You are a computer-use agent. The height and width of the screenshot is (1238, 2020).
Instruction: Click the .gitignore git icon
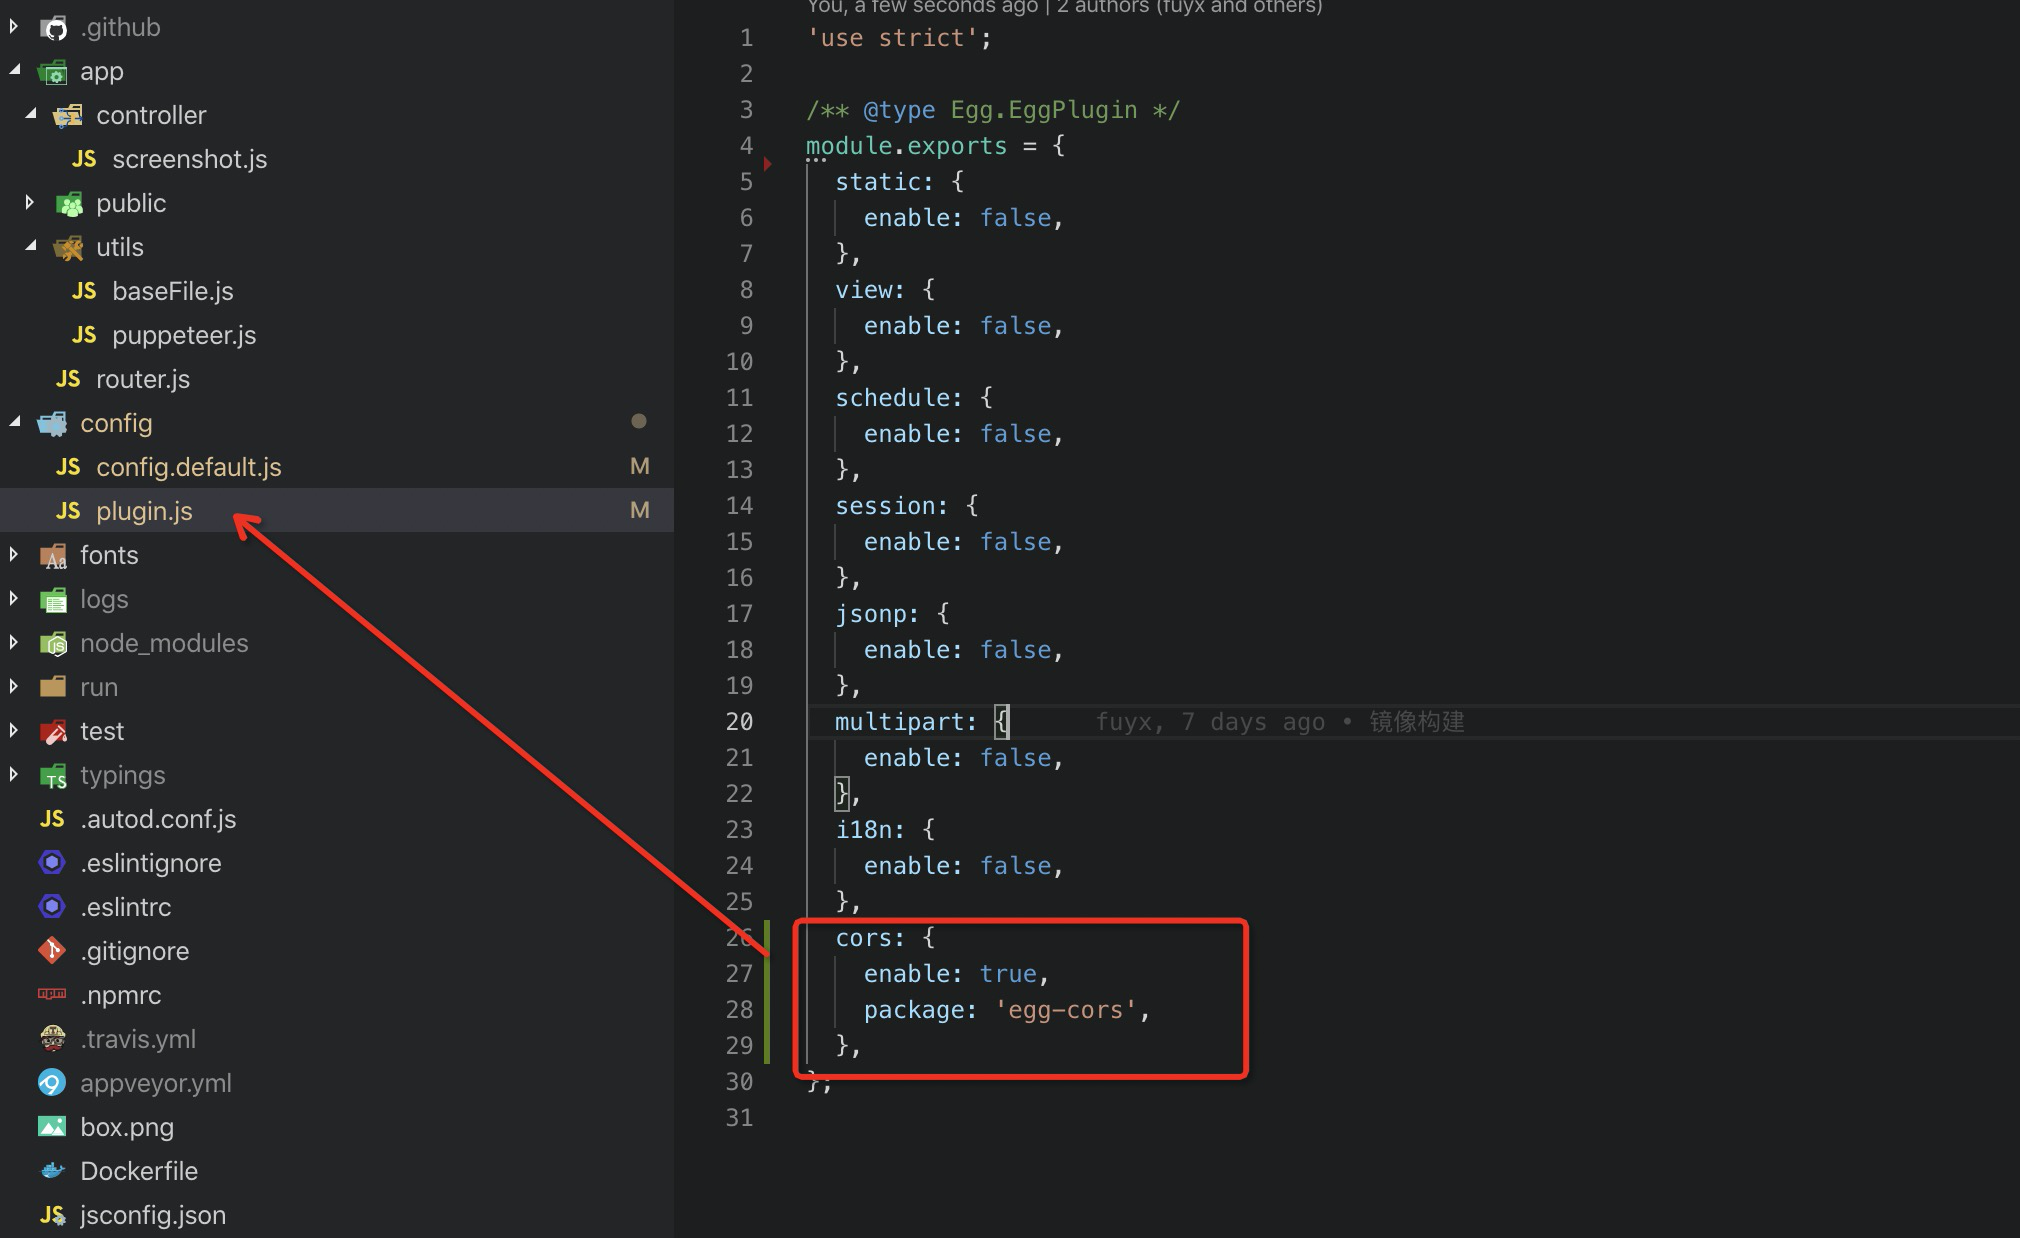[52, 950]
